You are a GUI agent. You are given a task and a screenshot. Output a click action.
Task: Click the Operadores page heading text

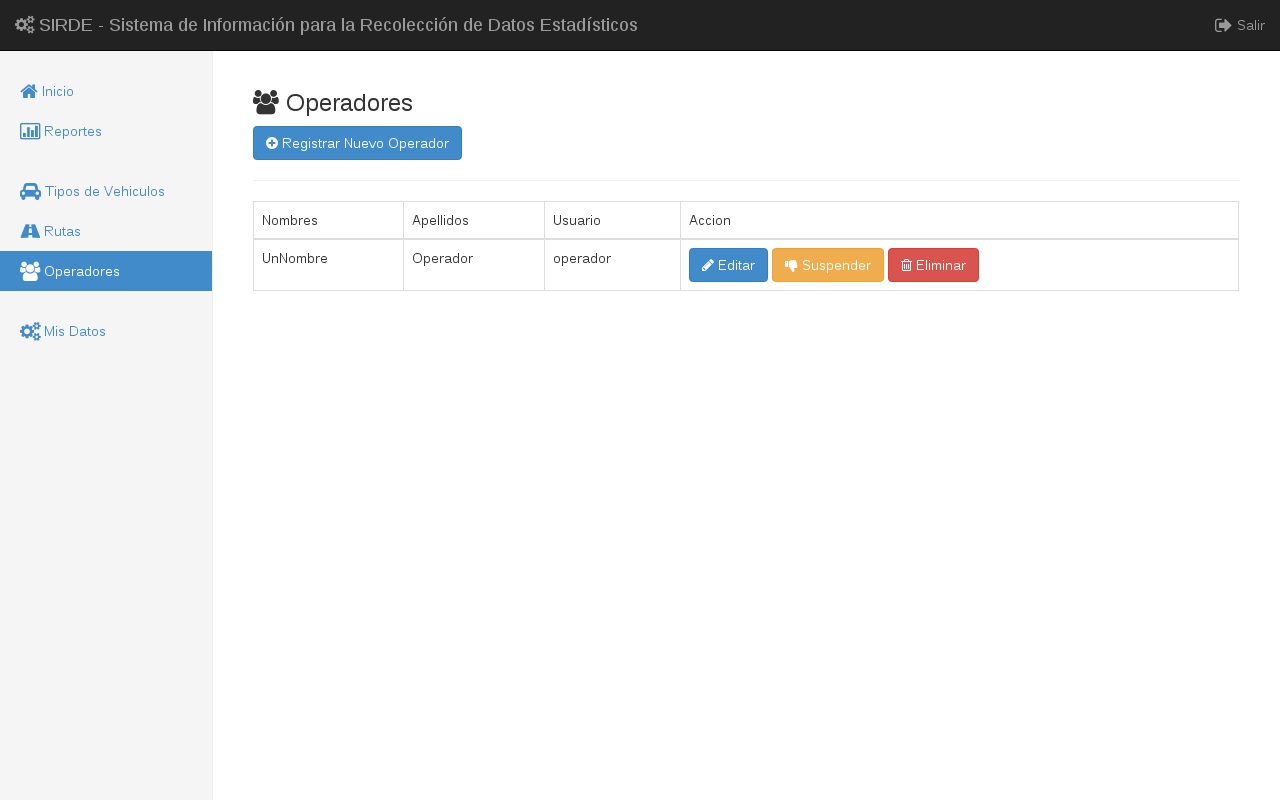tap(349, 103)
